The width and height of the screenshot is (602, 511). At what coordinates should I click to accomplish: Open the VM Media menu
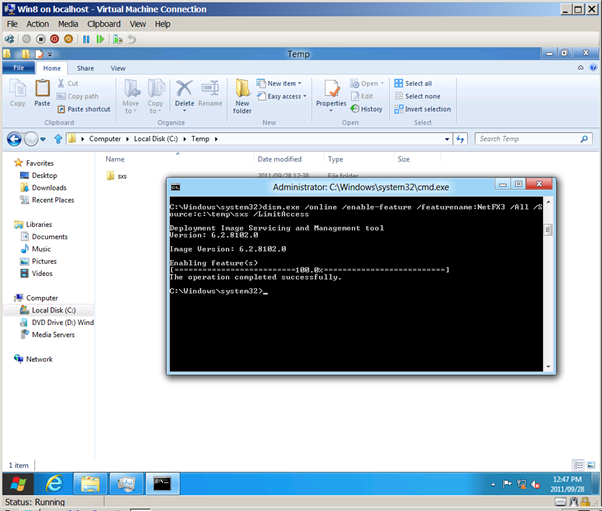coord(68,24)
